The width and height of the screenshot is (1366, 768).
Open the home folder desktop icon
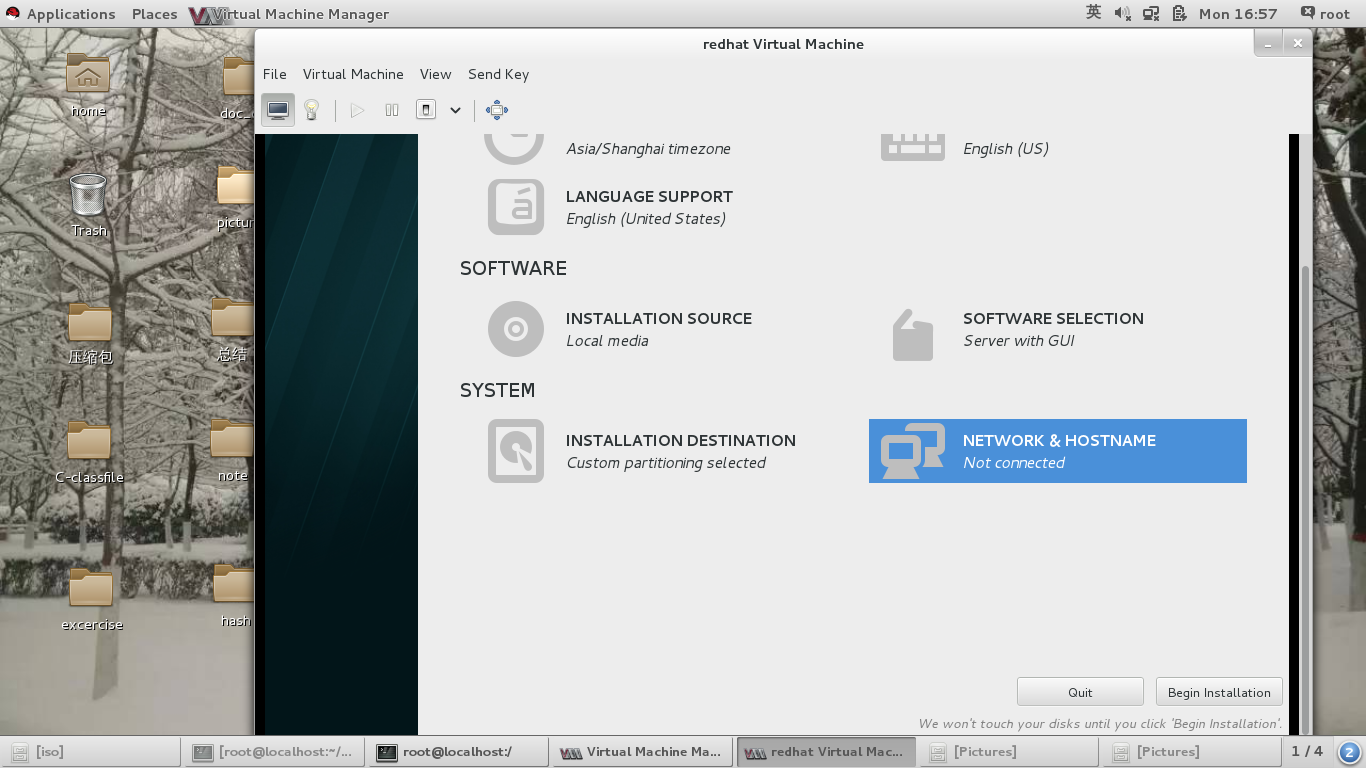(88, 86)
